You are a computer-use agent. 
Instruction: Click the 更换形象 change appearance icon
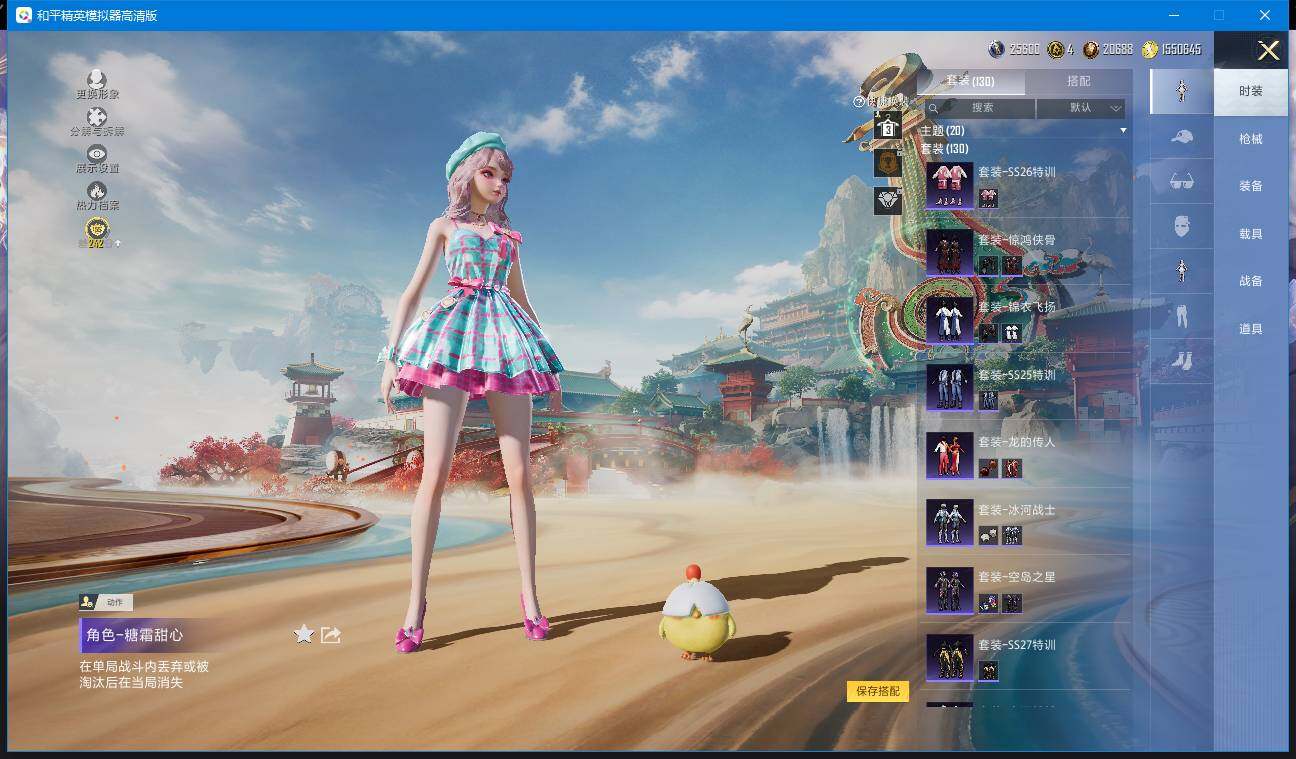(x=97, y=80)
